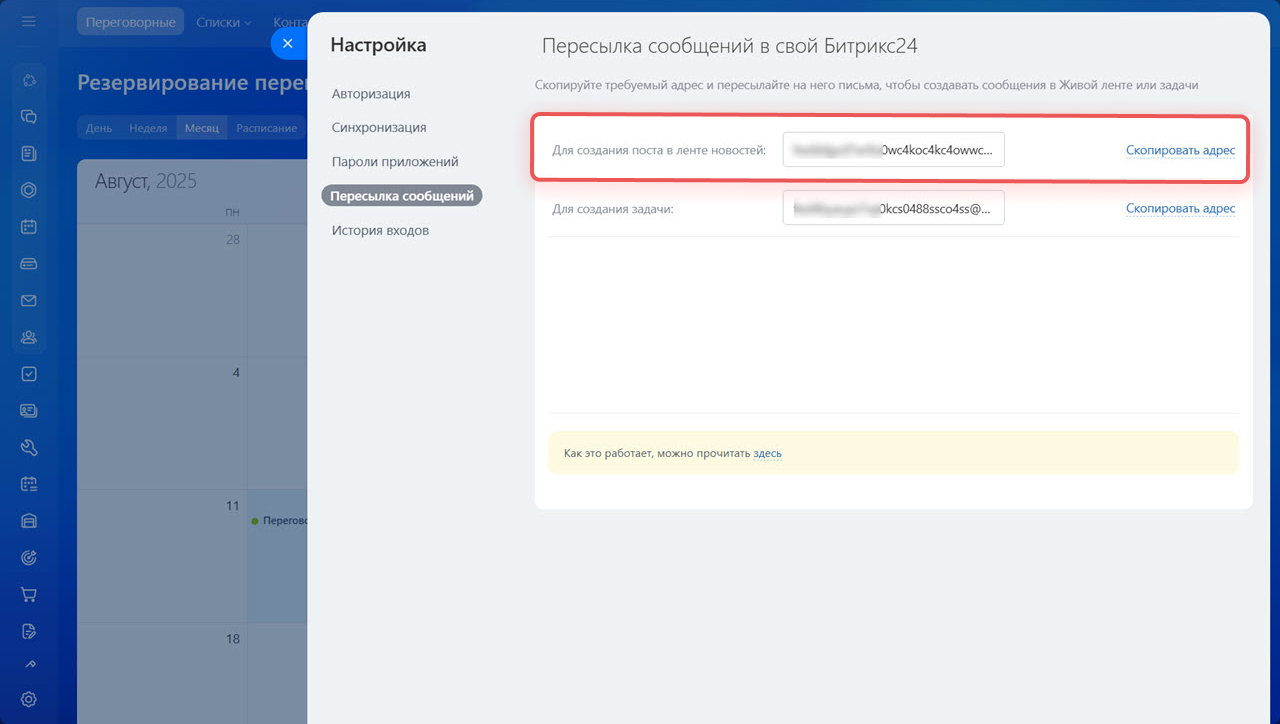Open the settings gear icon at sidebar bottom
The width and height of the screenshot is (1280, 724).
pyautogui.click(x=29, y=699)
